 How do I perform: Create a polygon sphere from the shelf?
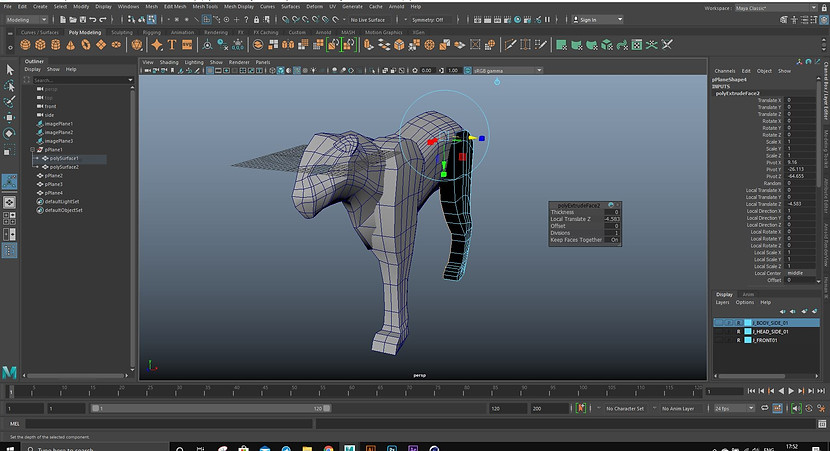25,45
